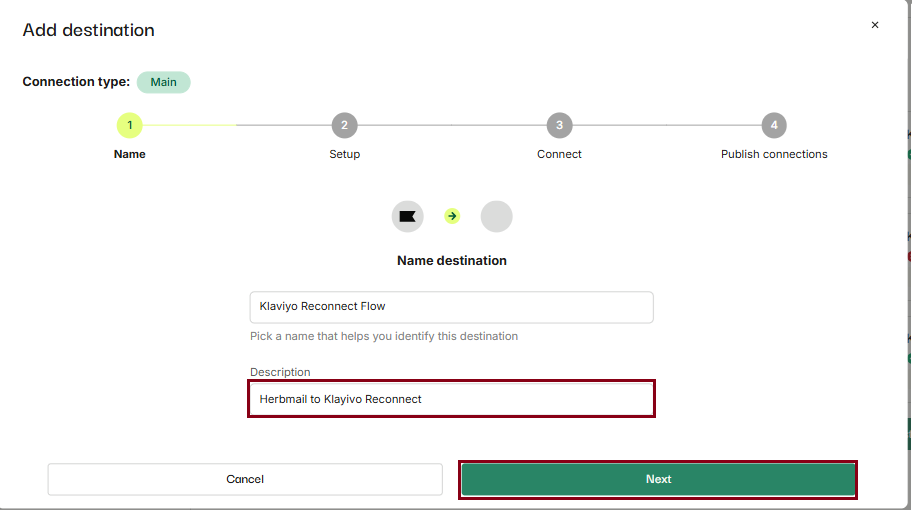Click the Name destination heading
Image resolution: width=912 pixels, height=510 pixels.
click(451, 260)
